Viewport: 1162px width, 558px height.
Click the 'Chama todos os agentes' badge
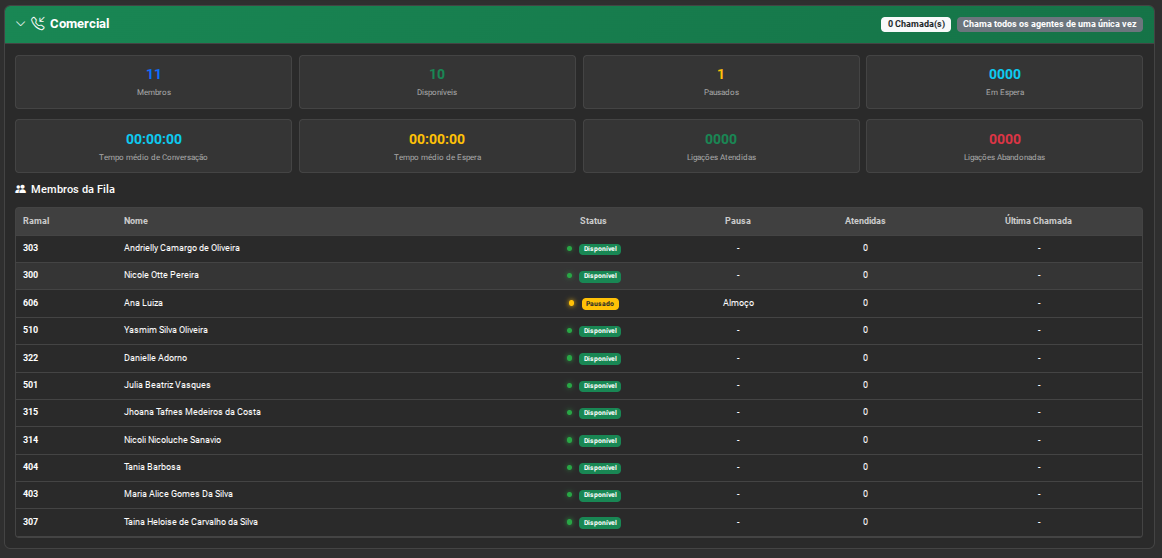pos(1049,24)
